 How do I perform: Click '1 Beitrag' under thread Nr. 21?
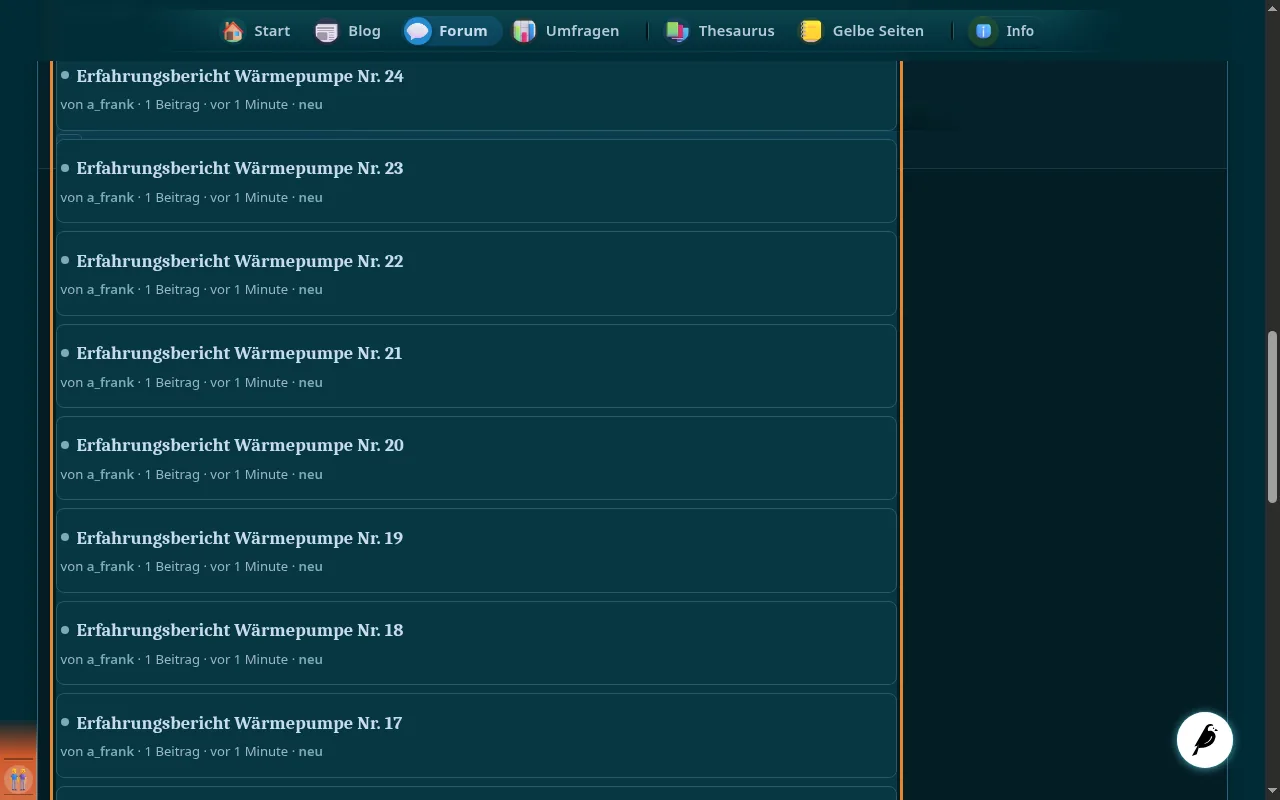pos(172,382)
